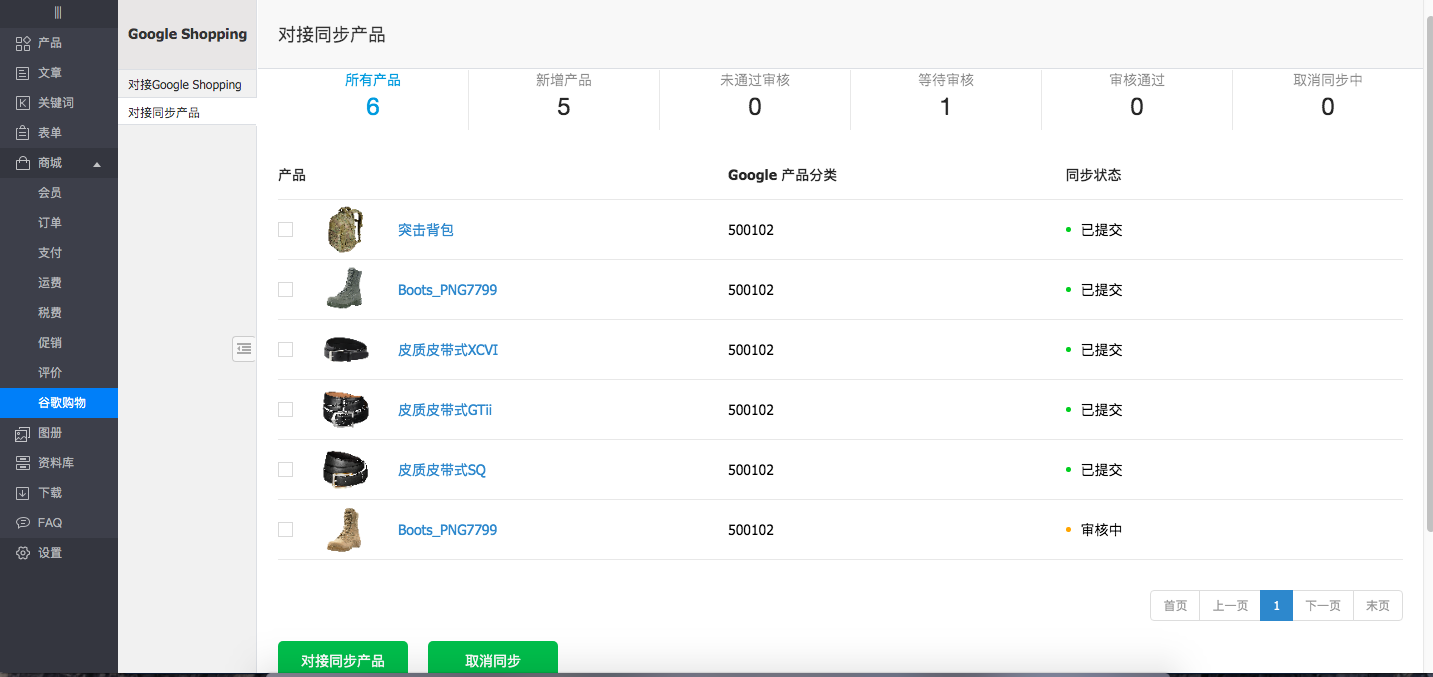The image size is (1433, 677).
Task: Click the 下载 download icon in sidebar
Action: pos(23,493)
